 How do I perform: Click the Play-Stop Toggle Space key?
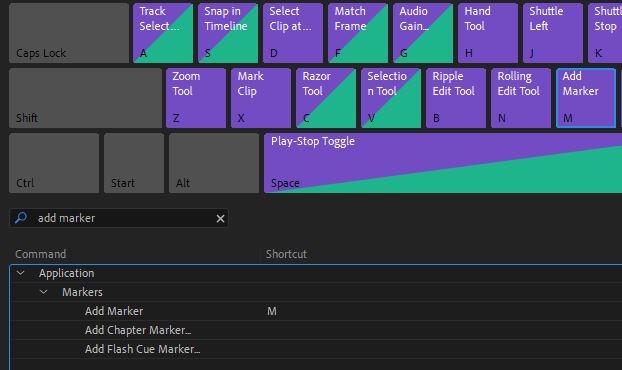click(443, 163)
